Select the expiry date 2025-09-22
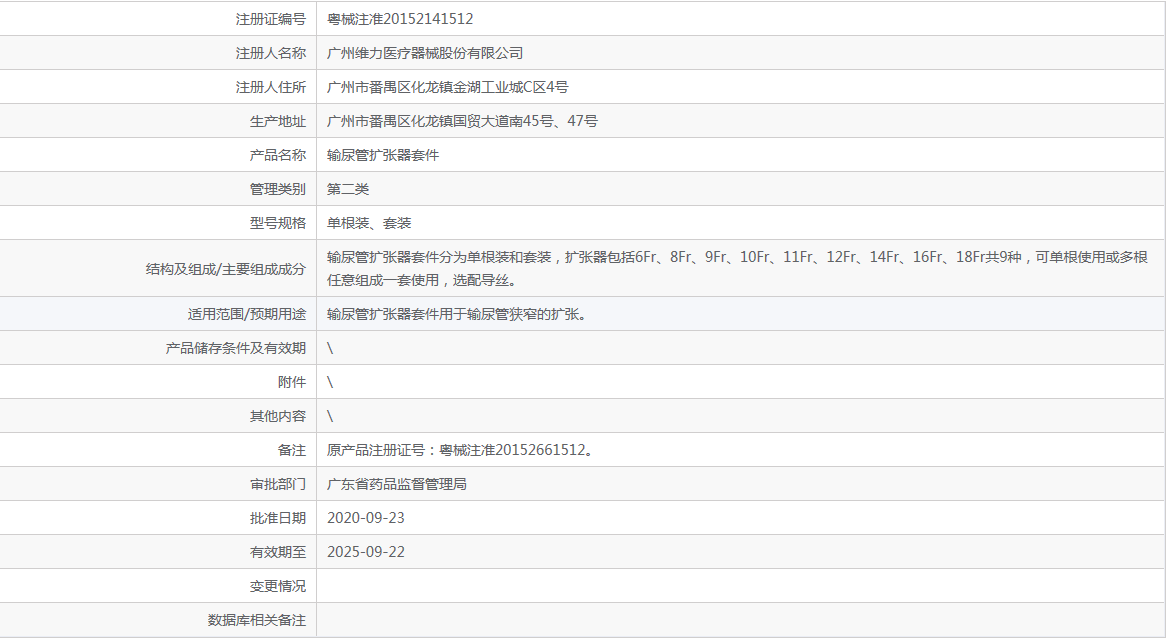Screen dimensions: 1169x643 pos(366,552)
